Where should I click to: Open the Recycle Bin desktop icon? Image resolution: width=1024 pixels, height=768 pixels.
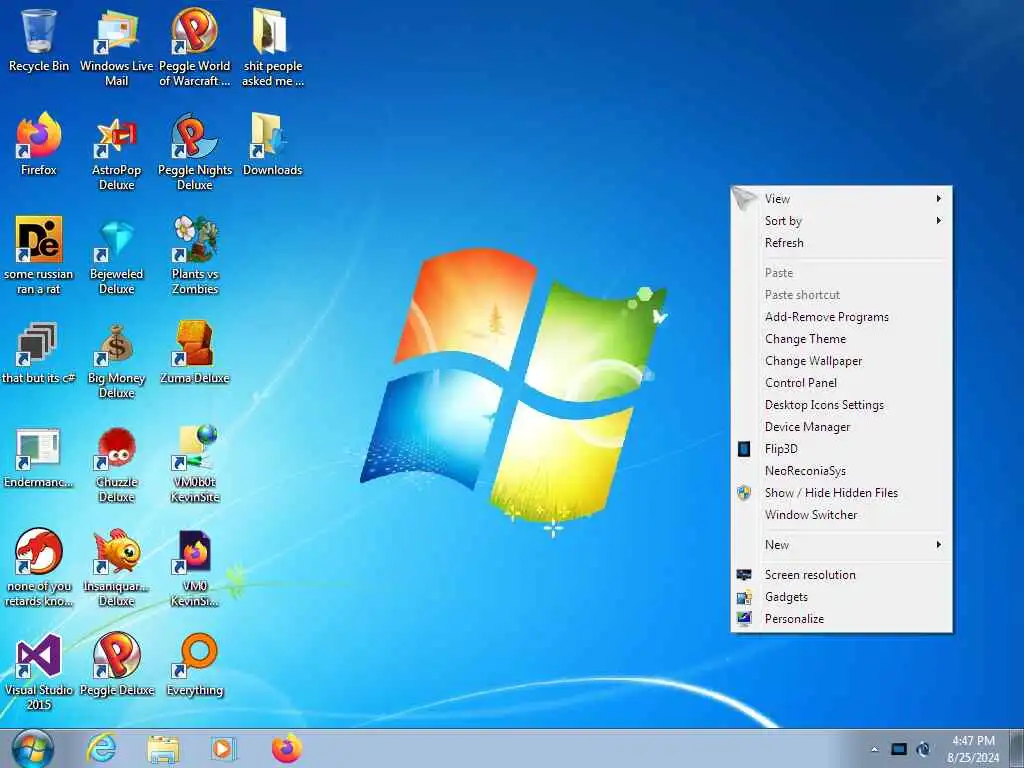coord(39,40)
